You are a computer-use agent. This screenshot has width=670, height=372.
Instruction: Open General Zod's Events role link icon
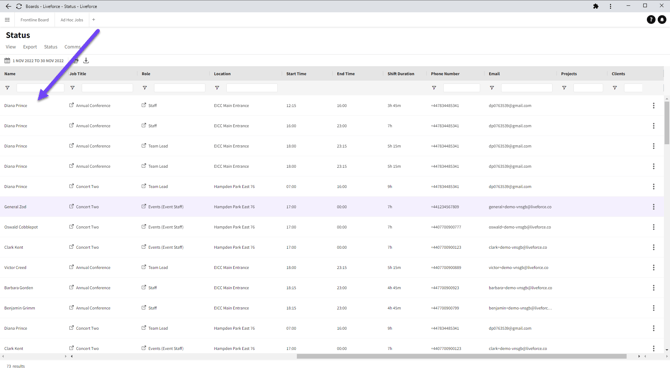pyautogui.click(x=144, y=206)
